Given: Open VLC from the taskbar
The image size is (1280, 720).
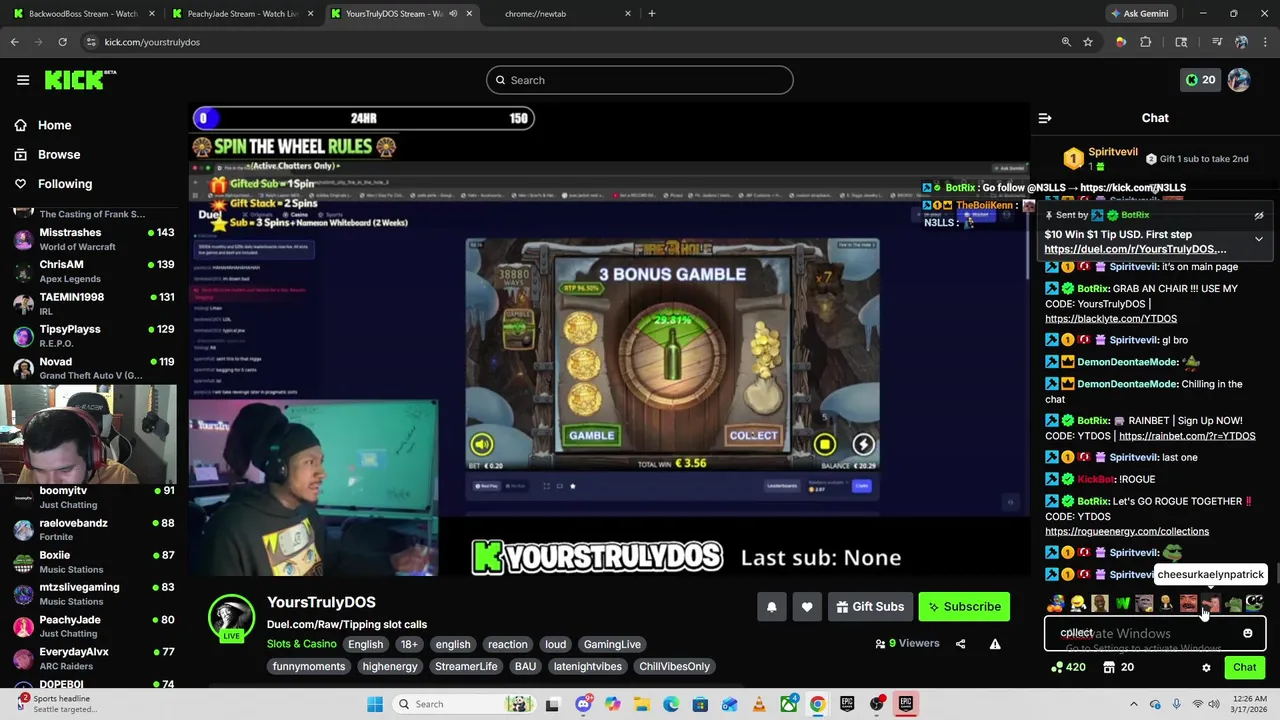Looking at the screenshot, I should [x=759, y=704].
